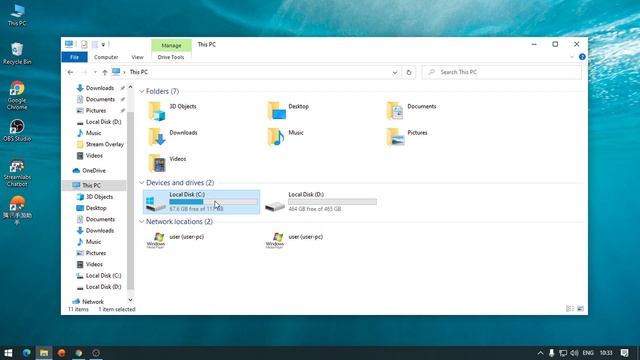
Task: Click the forward navigation arrow
Action: tap(84, 72)
